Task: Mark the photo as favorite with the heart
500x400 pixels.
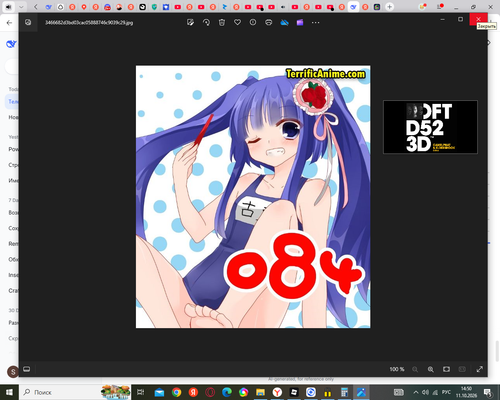Action: [x=237, y=23]
